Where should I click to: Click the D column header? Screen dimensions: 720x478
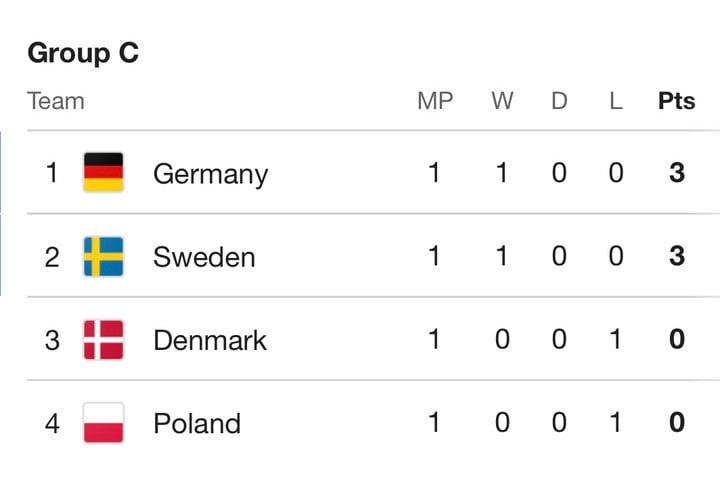pos(559,101)
